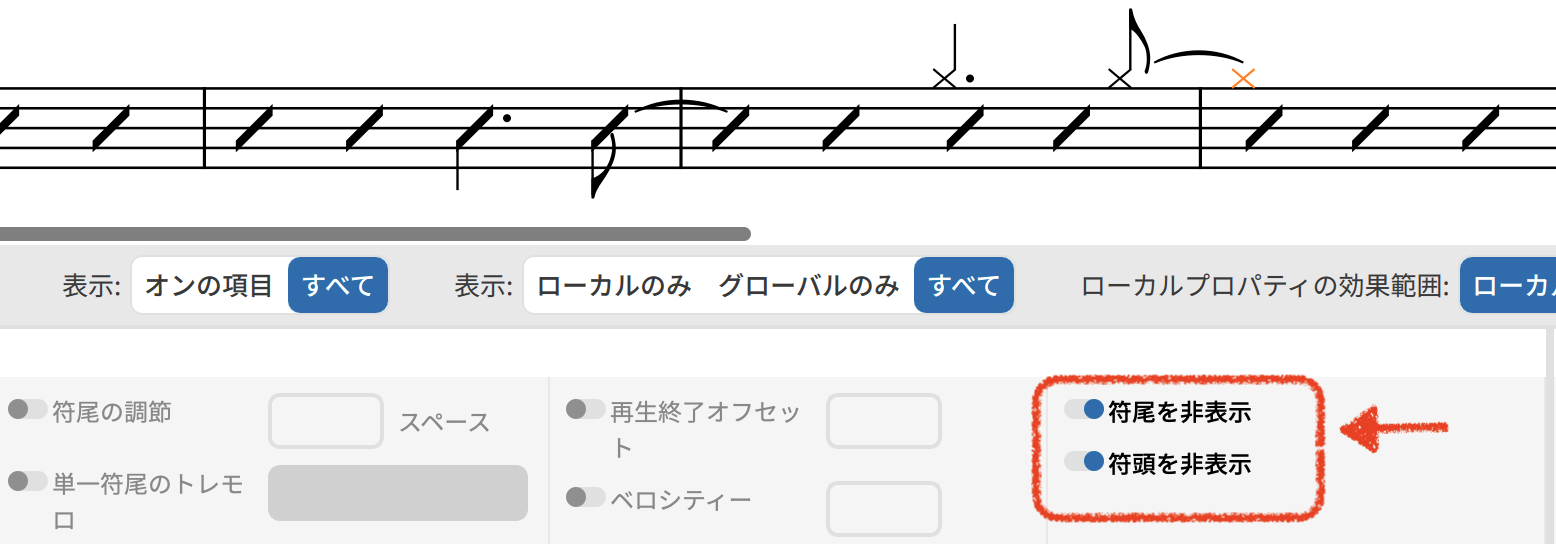1556x544 pixels.
Task: Click the horizontal score scrollbar
Action: 375,234
